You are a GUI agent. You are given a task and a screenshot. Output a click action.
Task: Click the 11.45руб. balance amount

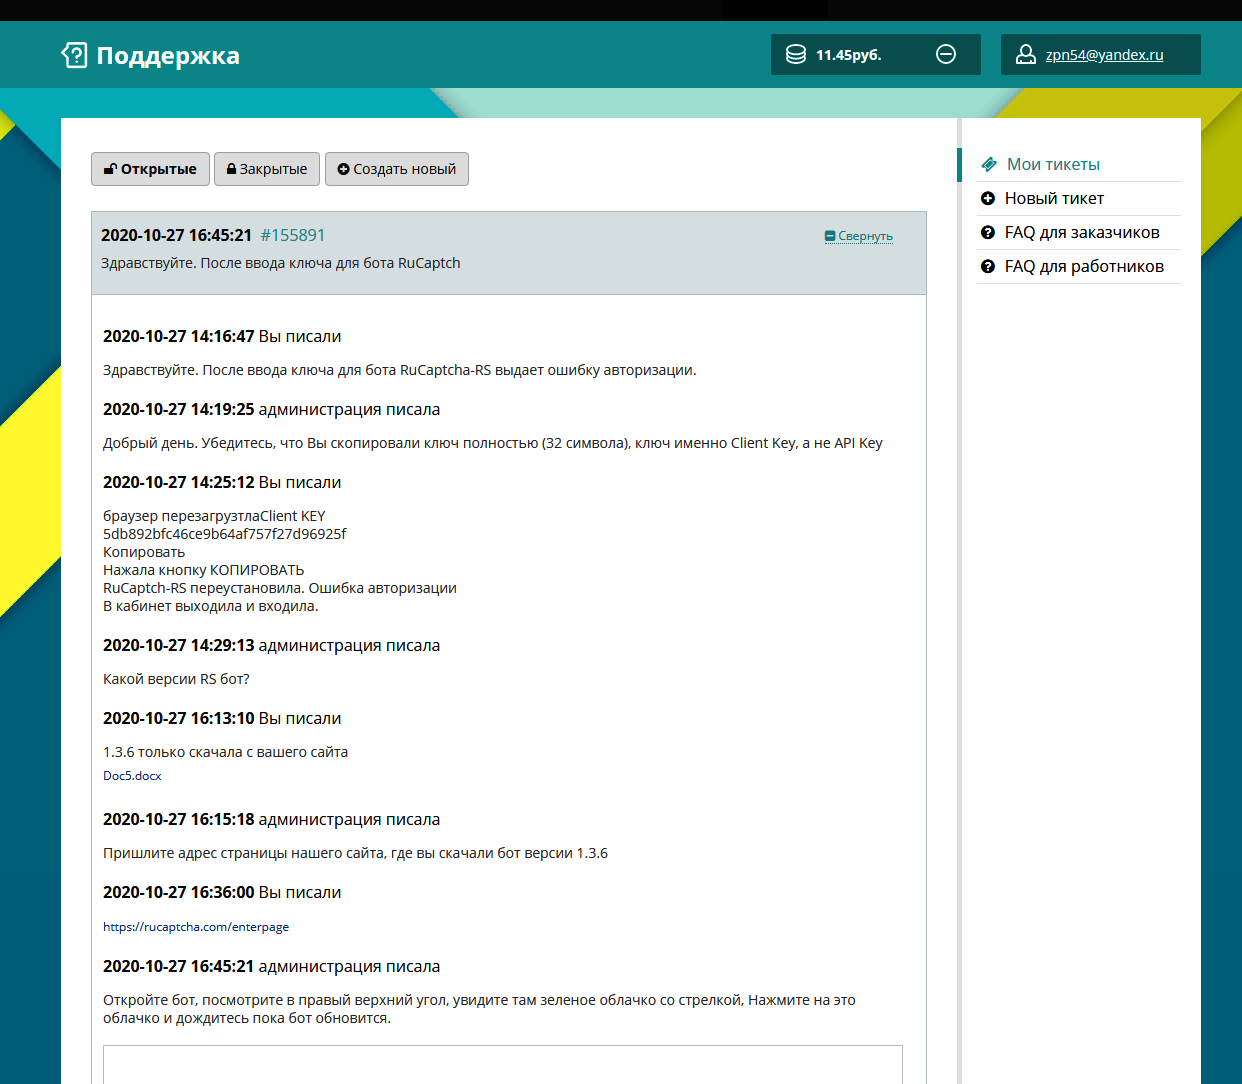(x=848, y=55)
